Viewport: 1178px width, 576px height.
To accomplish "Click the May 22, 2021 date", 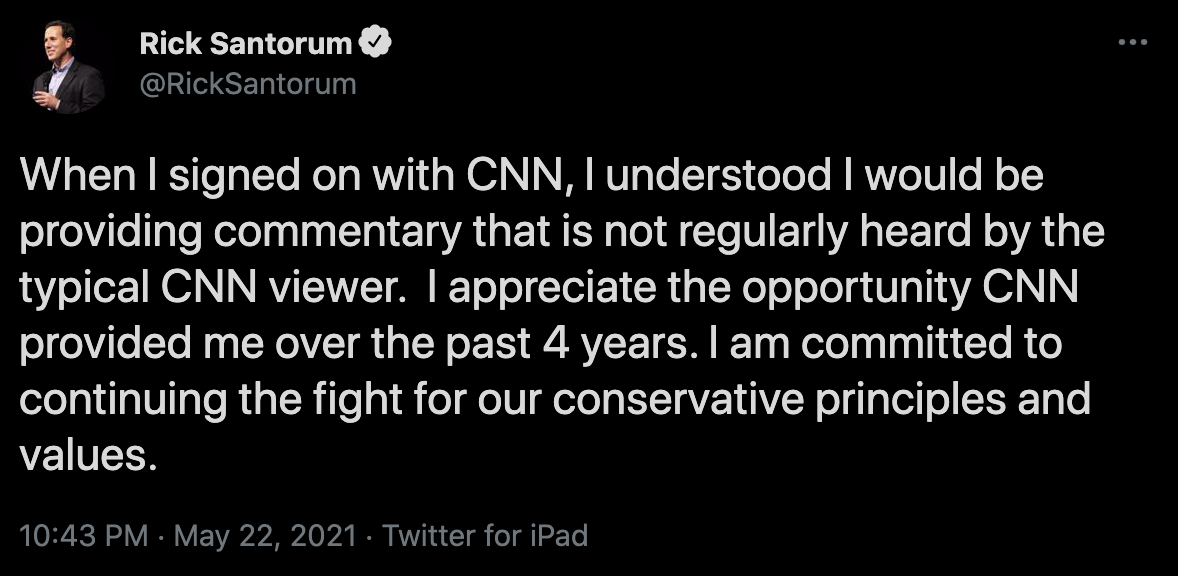I will (x=265, y=536).
